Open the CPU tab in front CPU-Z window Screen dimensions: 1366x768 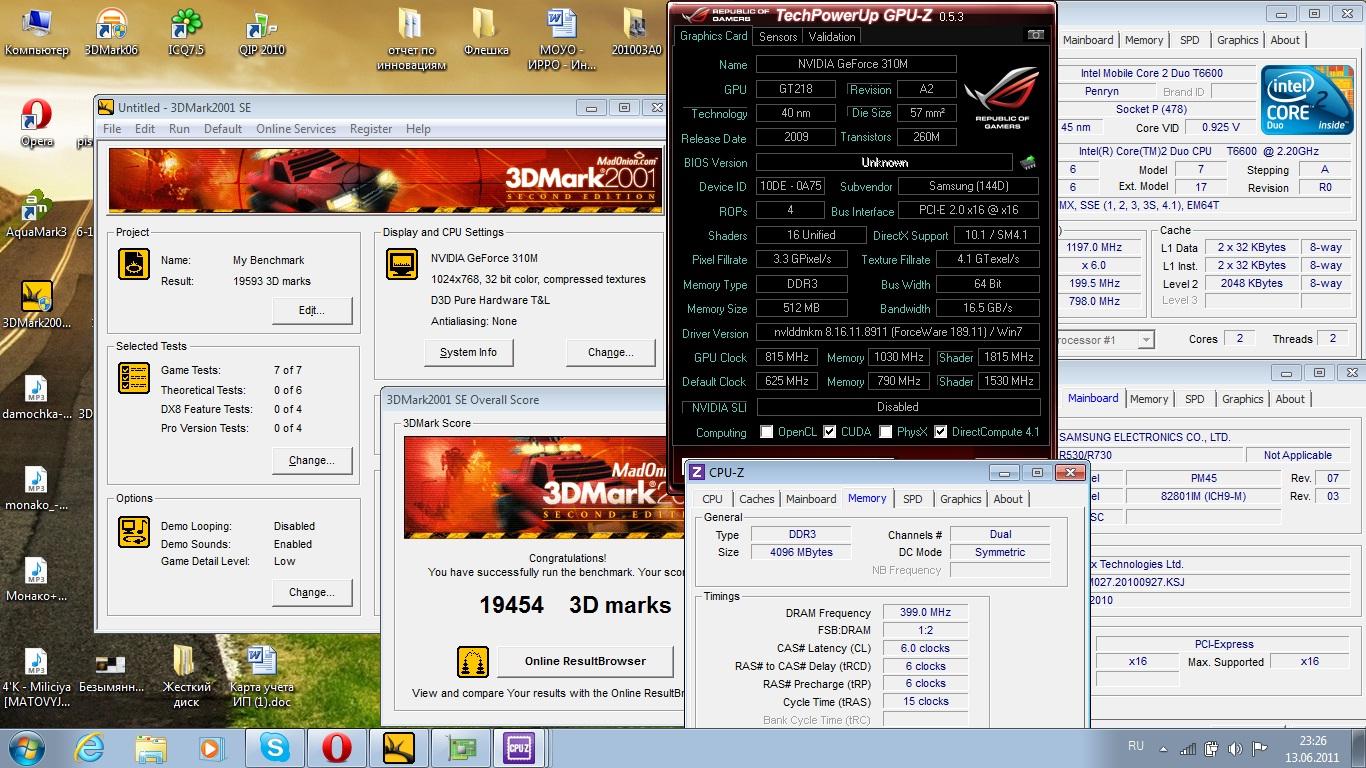click(712, 499)
